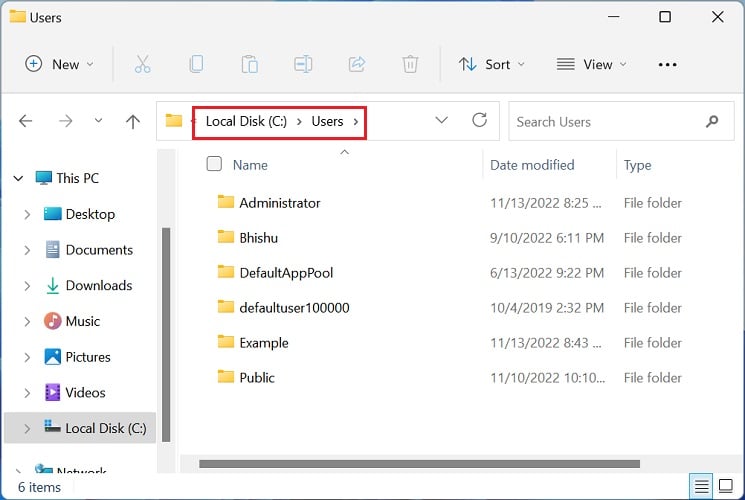This screenshot has width=745, height=500.
Task: Click Local Disk (C:) in breadcrumb
Action: [x=246, y=121]
